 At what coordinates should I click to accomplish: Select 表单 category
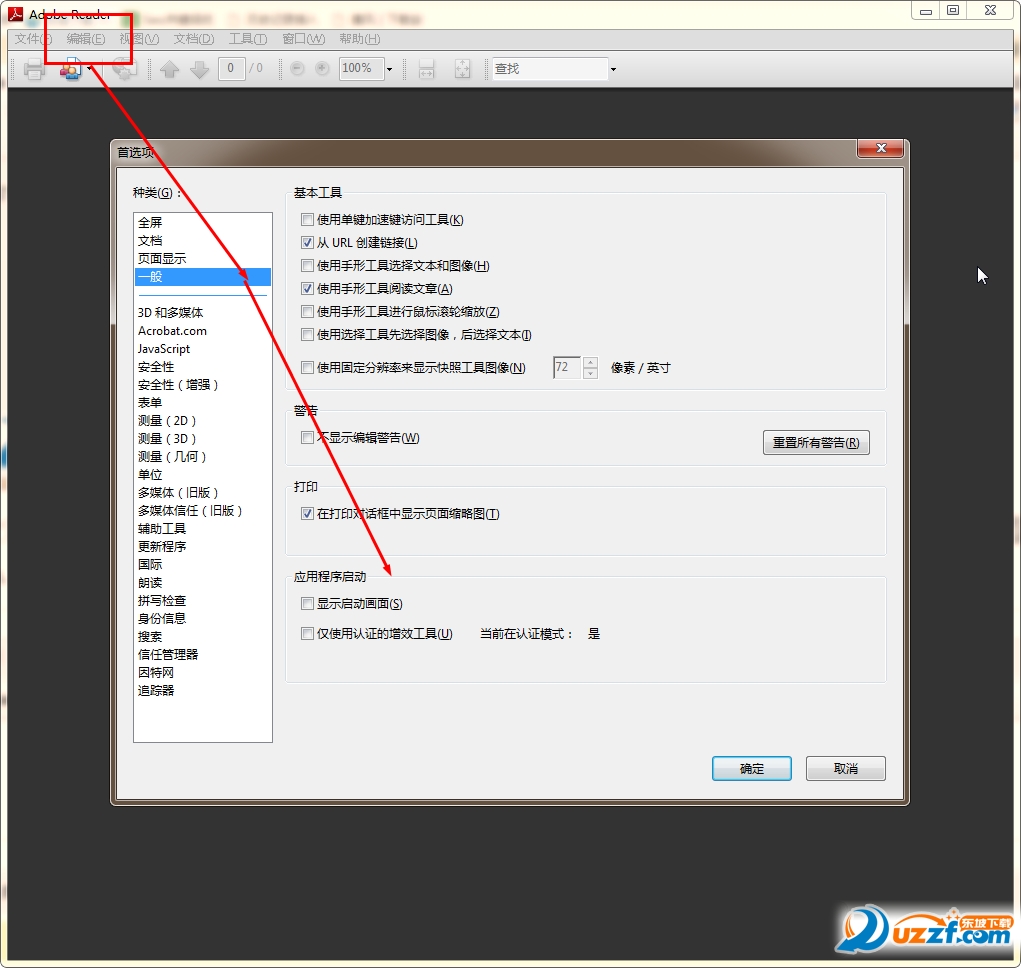(203, 403)
